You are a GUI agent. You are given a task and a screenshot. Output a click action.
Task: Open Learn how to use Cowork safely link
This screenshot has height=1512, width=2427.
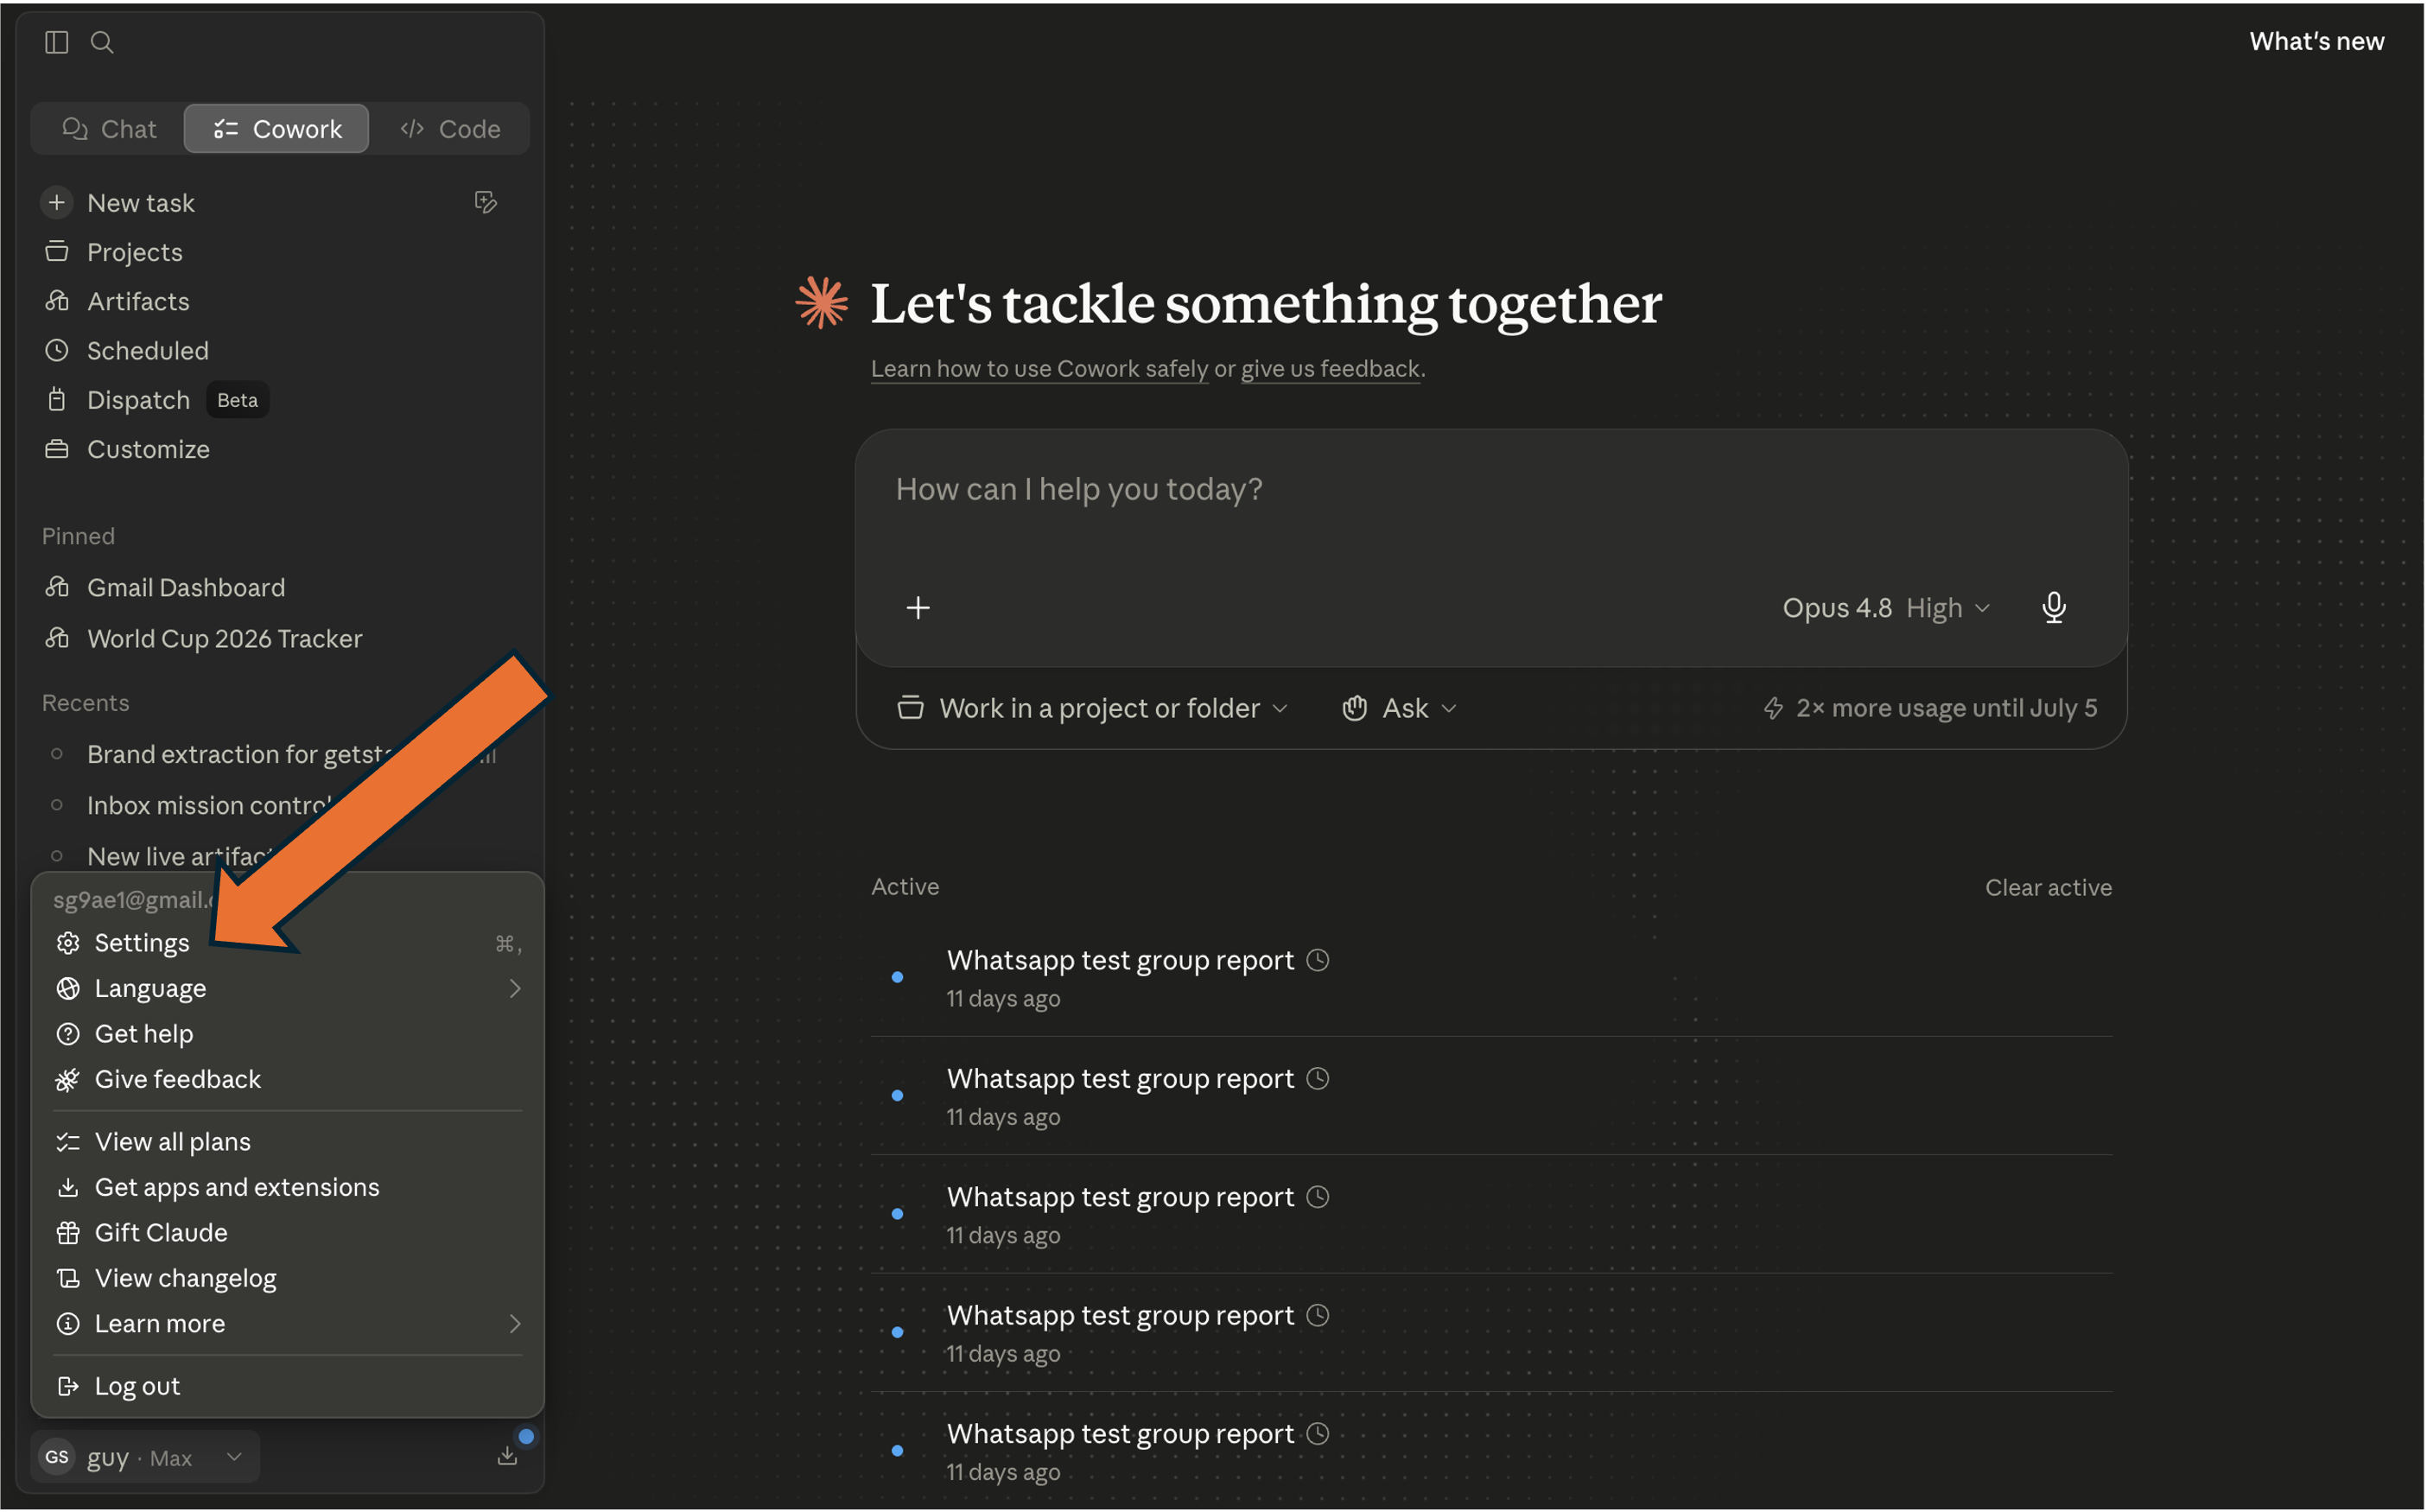click(1039, 369)
